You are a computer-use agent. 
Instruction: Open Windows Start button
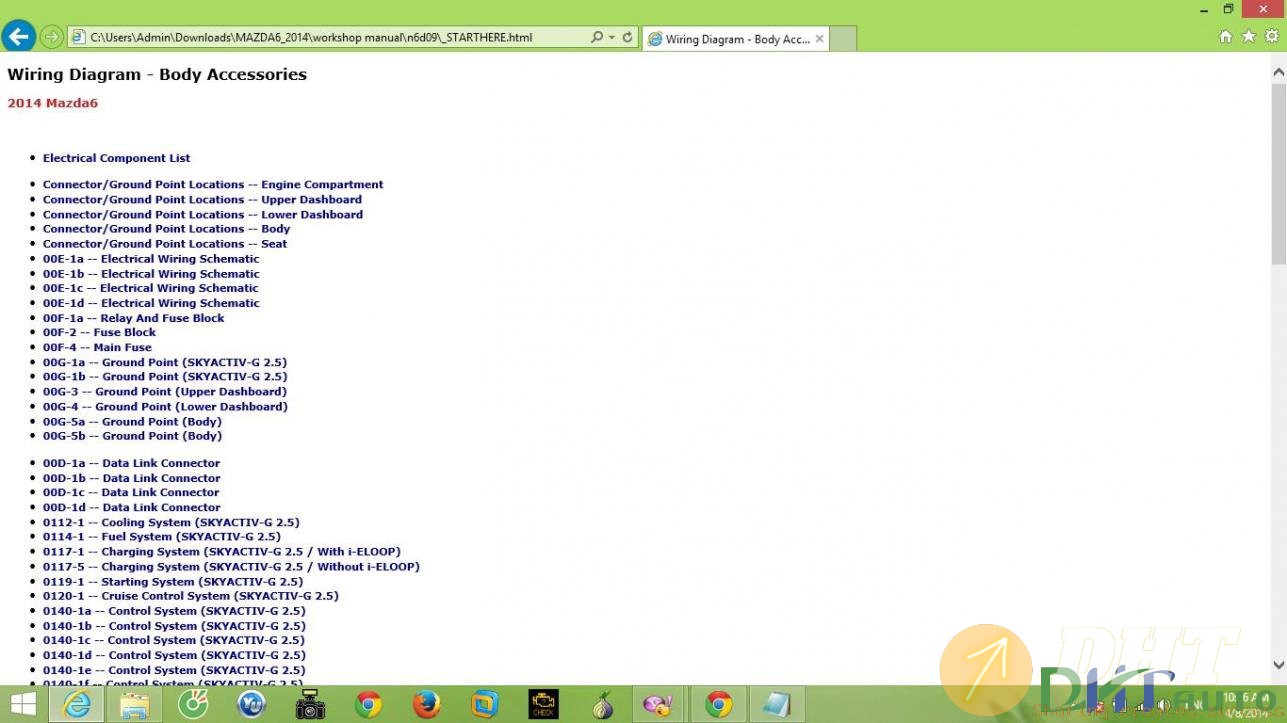[22, 704]
